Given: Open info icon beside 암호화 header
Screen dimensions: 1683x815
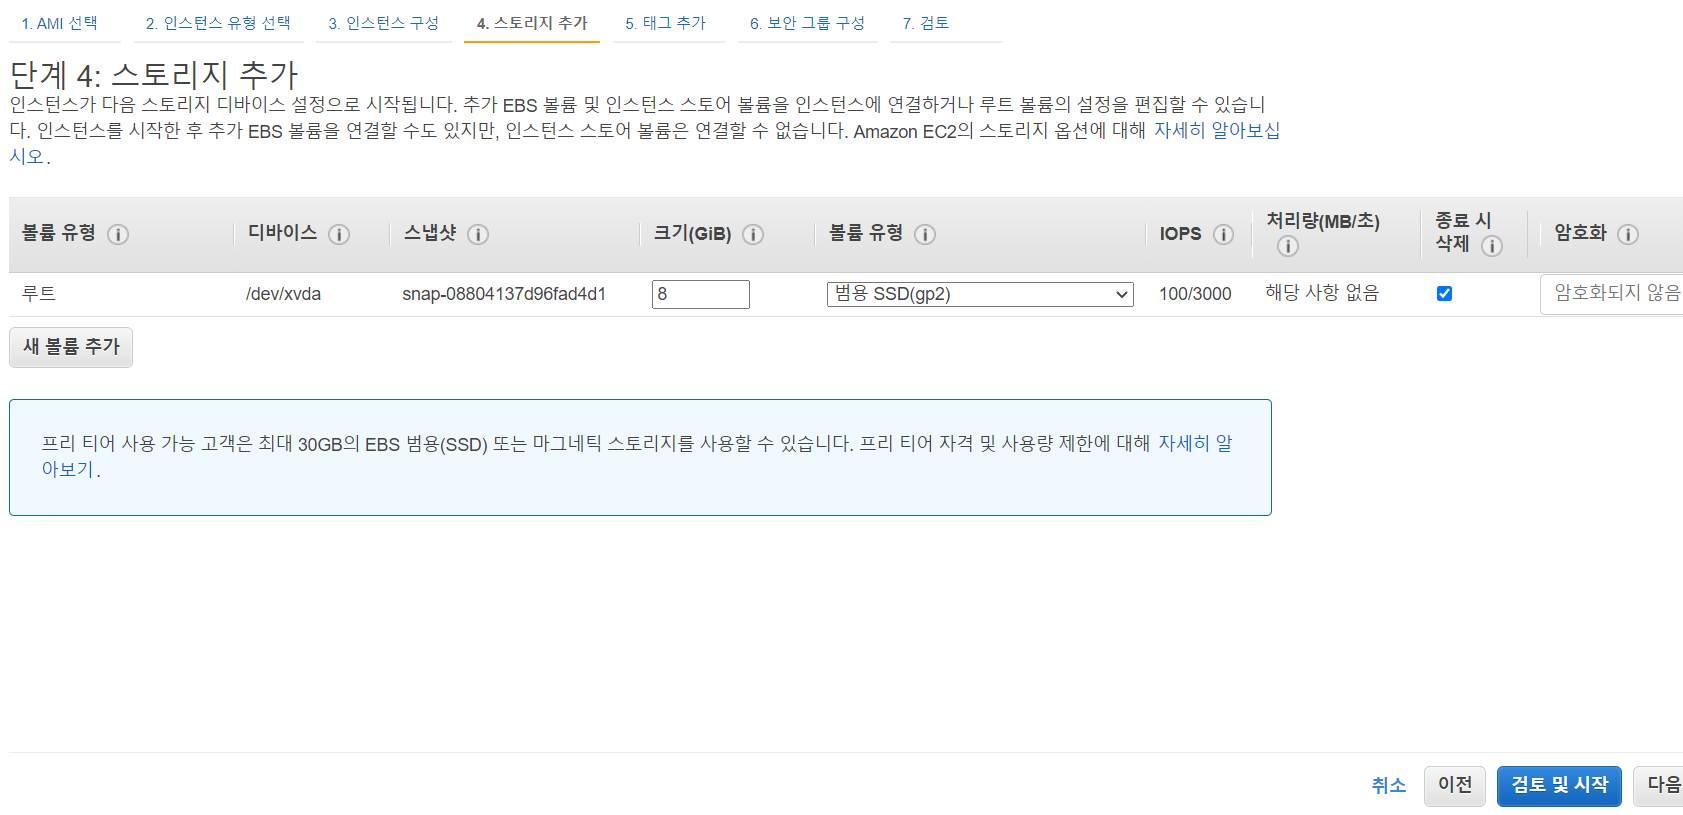Looking at the screenshot, I should 1628,235.
